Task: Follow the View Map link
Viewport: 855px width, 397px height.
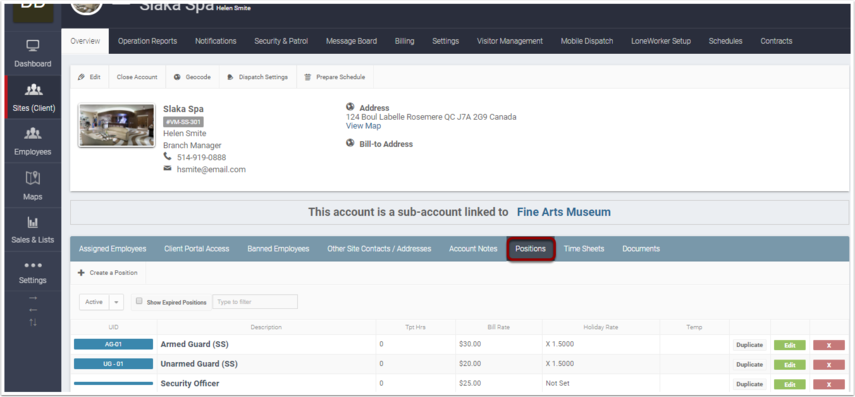Action: point(364,126)
